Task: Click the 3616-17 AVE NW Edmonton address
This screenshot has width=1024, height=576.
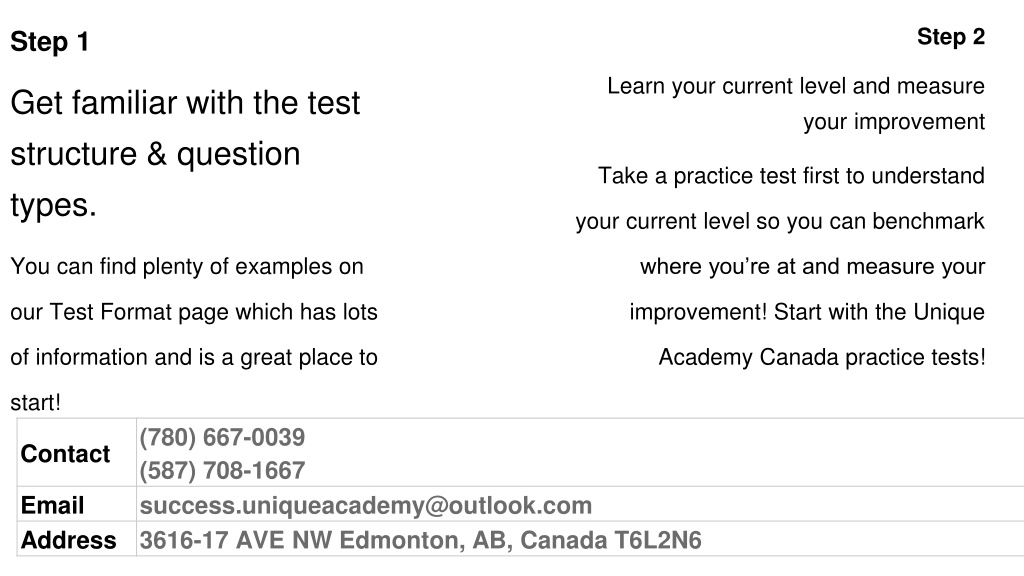Action: point(420,540)
